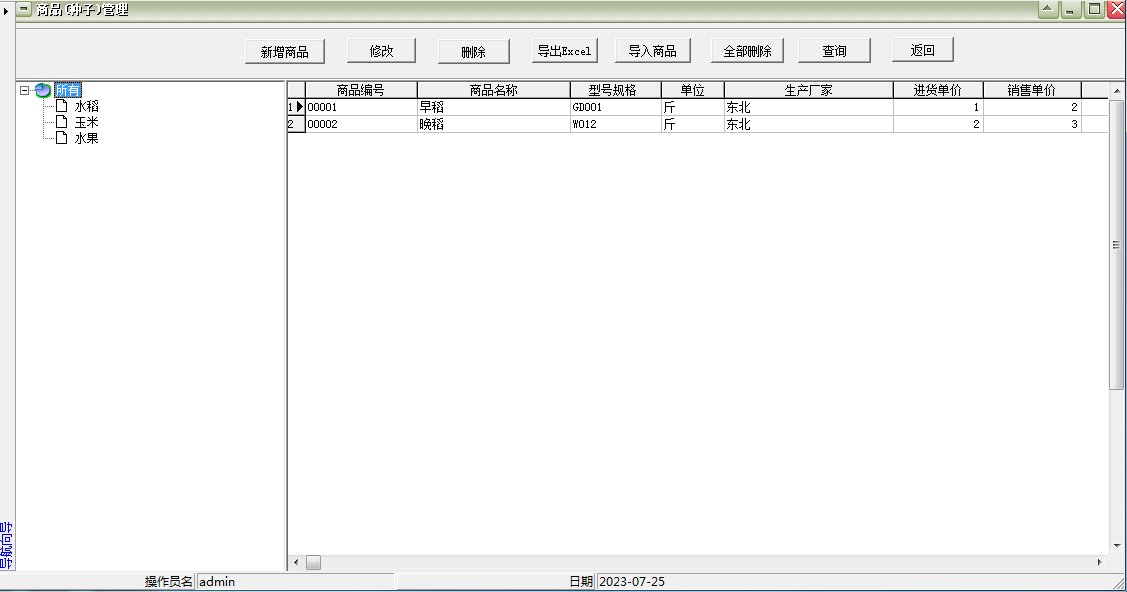Click the 修改 button

381,51
